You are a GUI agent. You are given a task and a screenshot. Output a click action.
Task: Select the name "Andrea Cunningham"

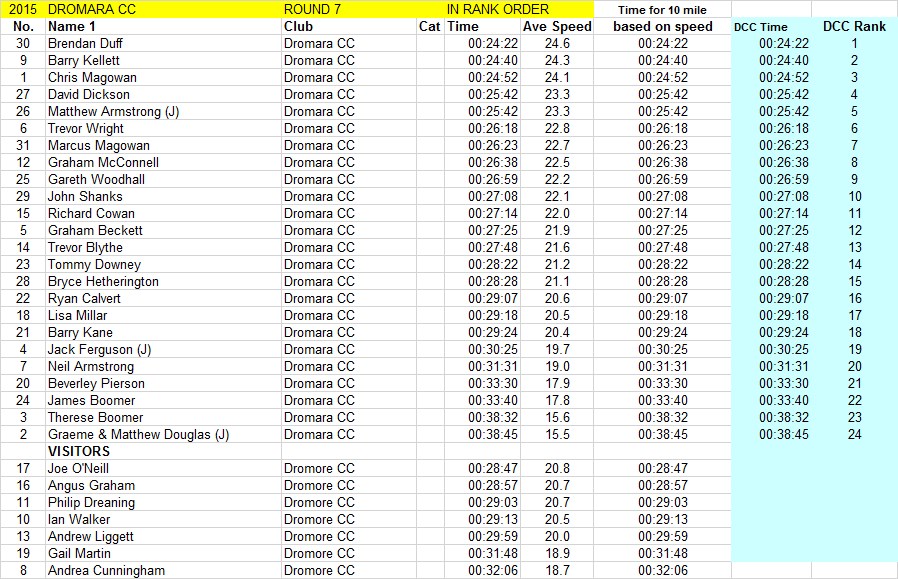click(107, 570)
